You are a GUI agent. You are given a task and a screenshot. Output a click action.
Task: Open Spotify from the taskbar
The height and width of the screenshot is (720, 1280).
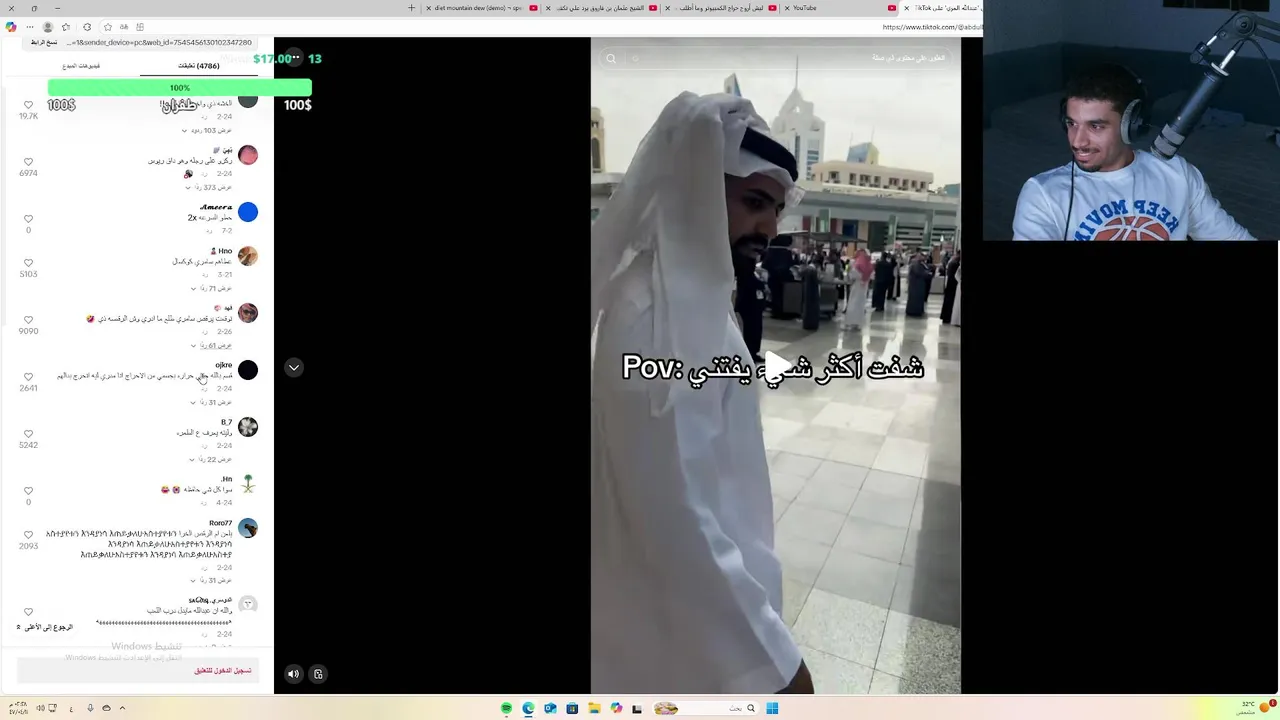[507, 708]
